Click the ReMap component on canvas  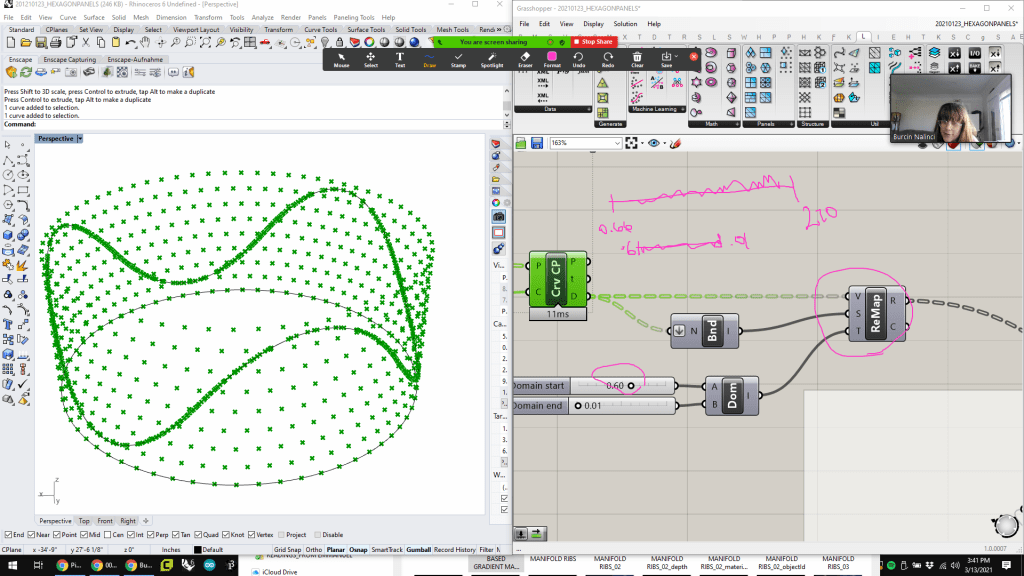(x=876, y=312)
